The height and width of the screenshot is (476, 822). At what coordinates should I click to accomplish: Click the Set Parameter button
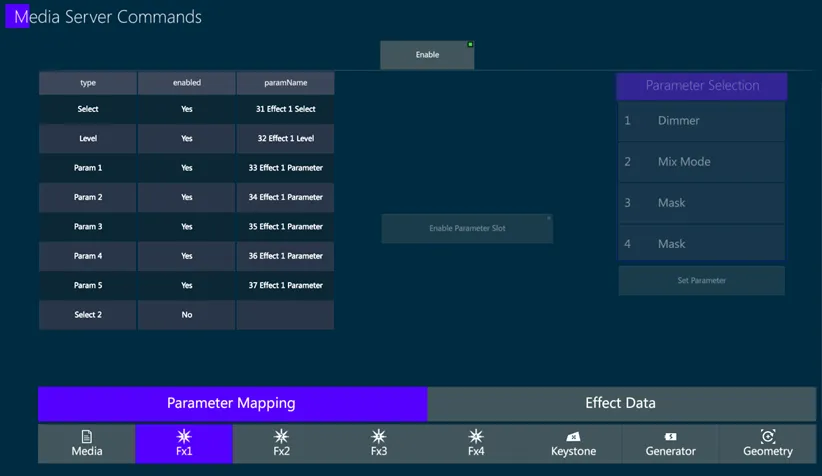(701, 280)
